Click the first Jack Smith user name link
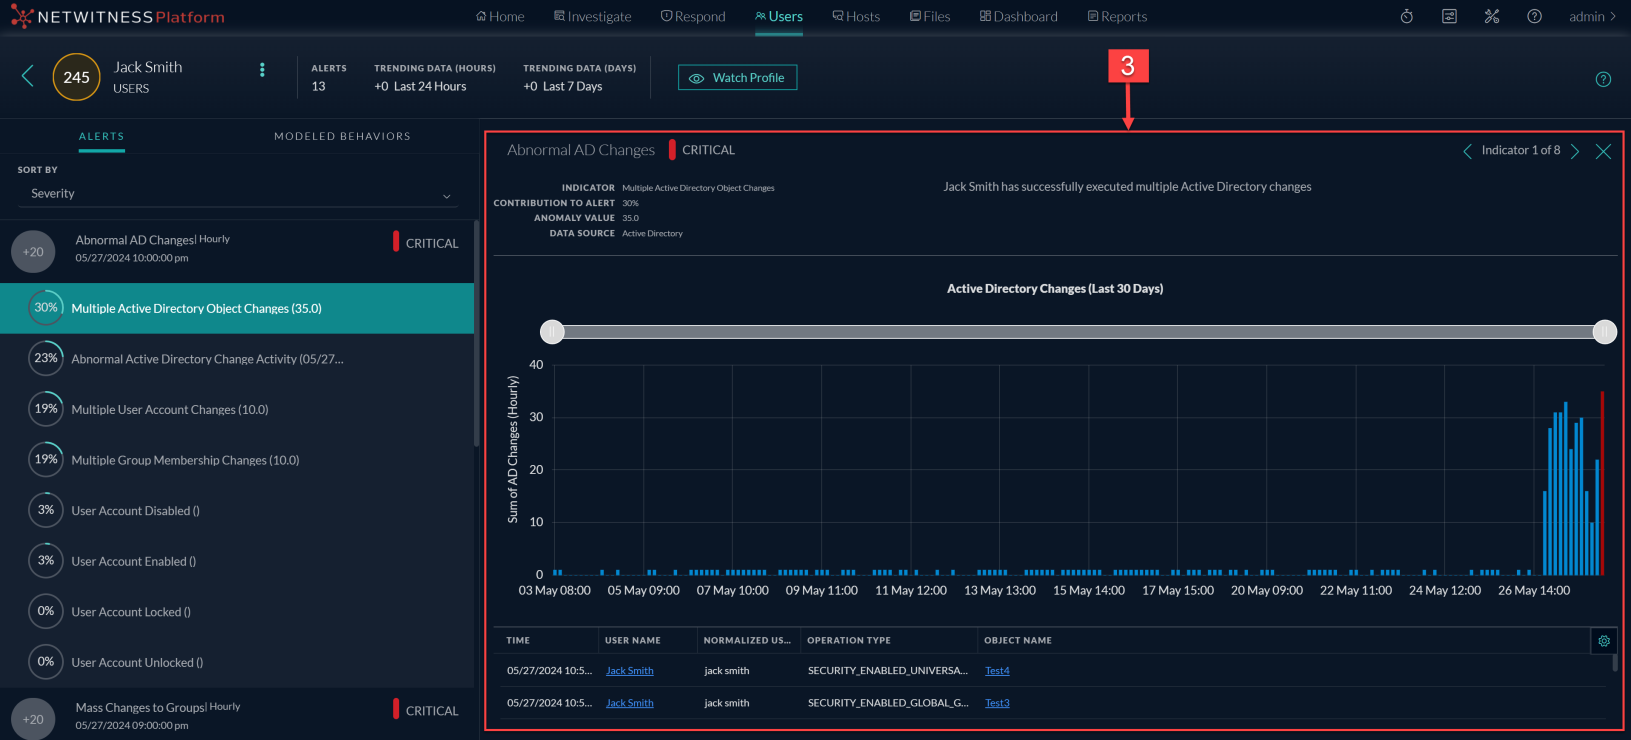The height and width of the screenshot is (740, 1631). click(x=629, y=671)
